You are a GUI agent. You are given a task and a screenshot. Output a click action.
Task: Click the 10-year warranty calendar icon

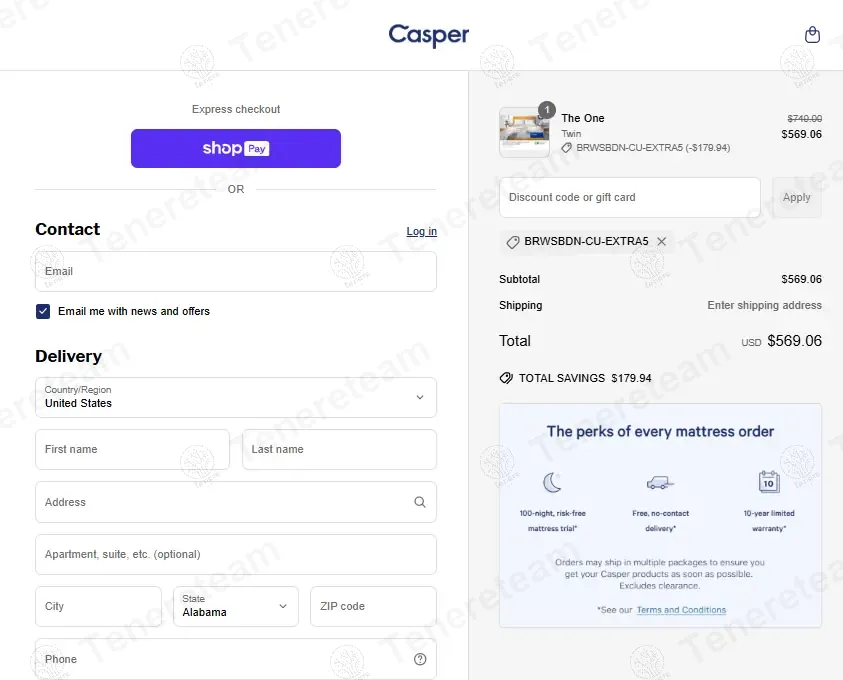pos(768,482)
